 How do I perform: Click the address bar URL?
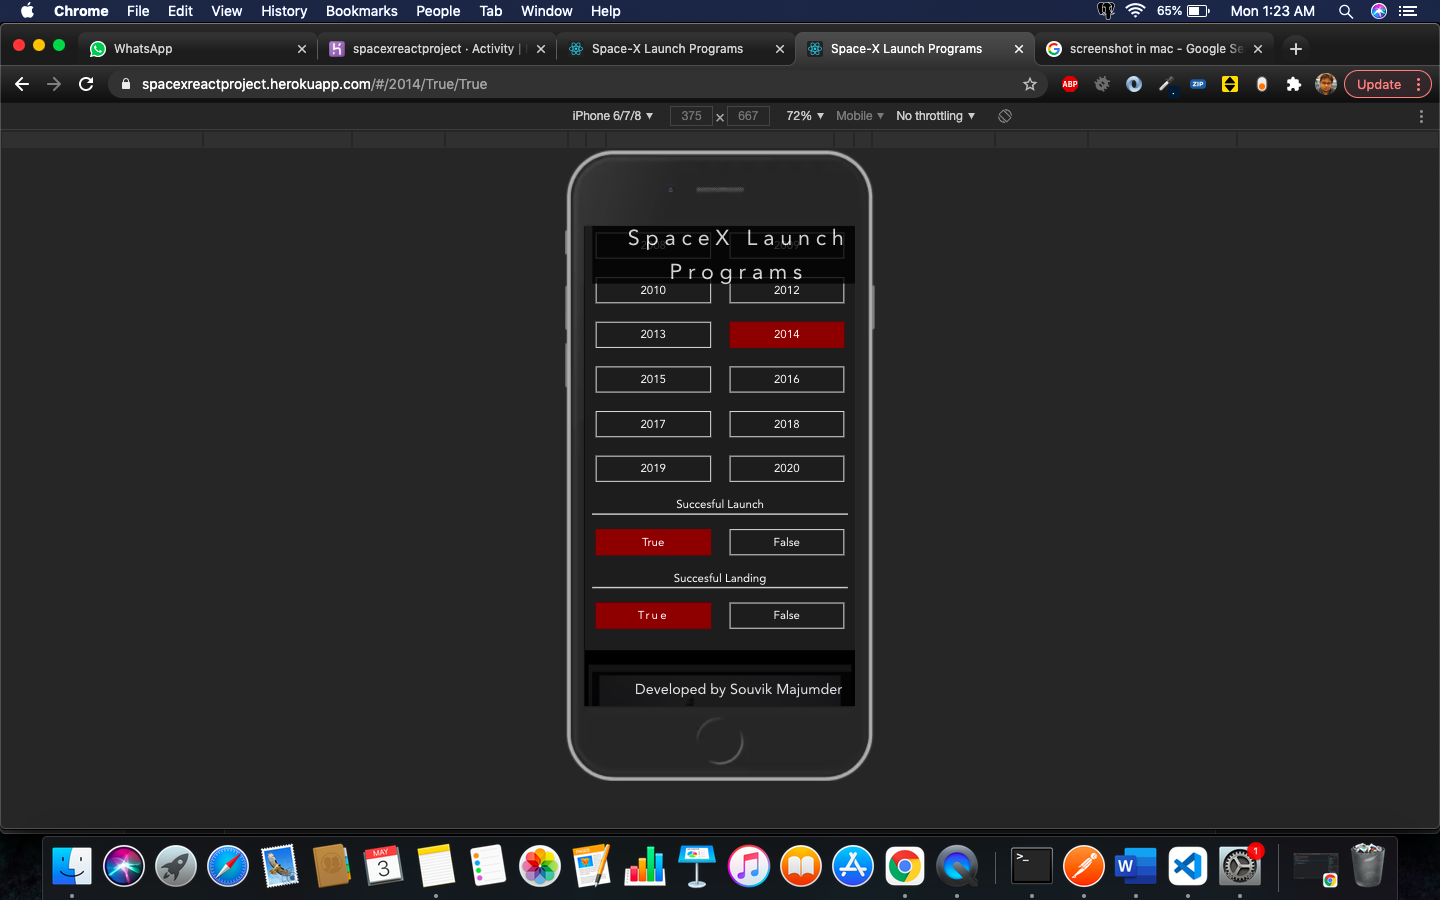315,84
